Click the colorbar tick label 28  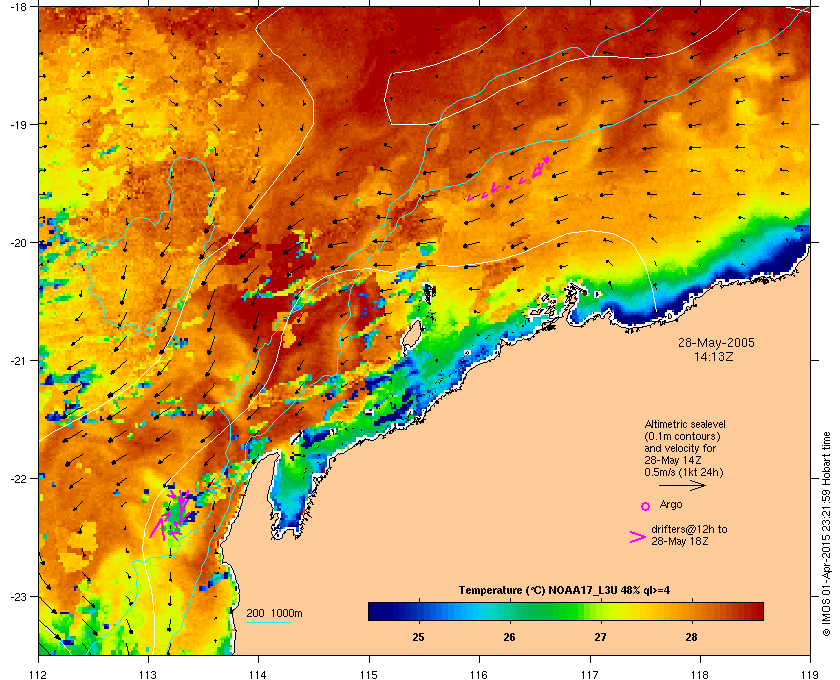pyautogui.click(x=692, y=637)
